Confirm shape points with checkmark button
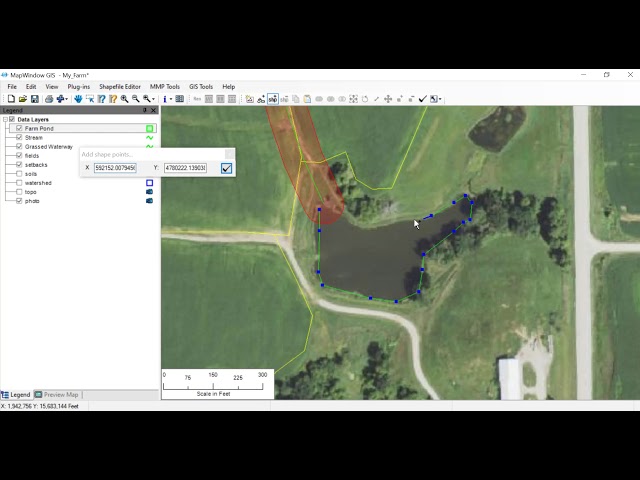 227,168
